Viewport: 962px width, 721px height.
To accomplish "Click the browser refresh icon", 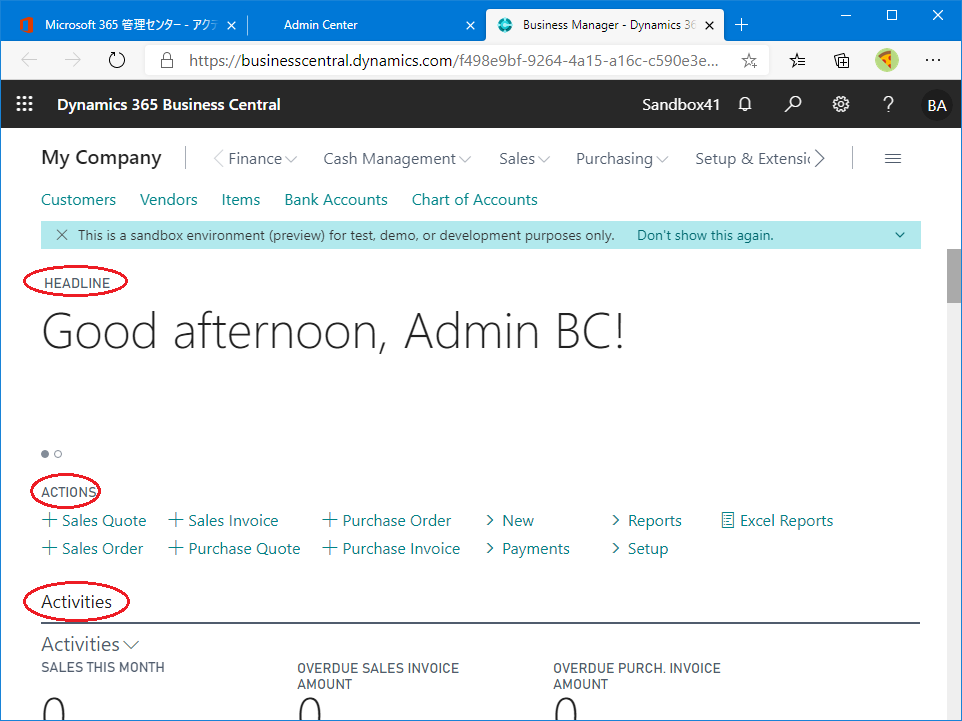I will point(117,60).
